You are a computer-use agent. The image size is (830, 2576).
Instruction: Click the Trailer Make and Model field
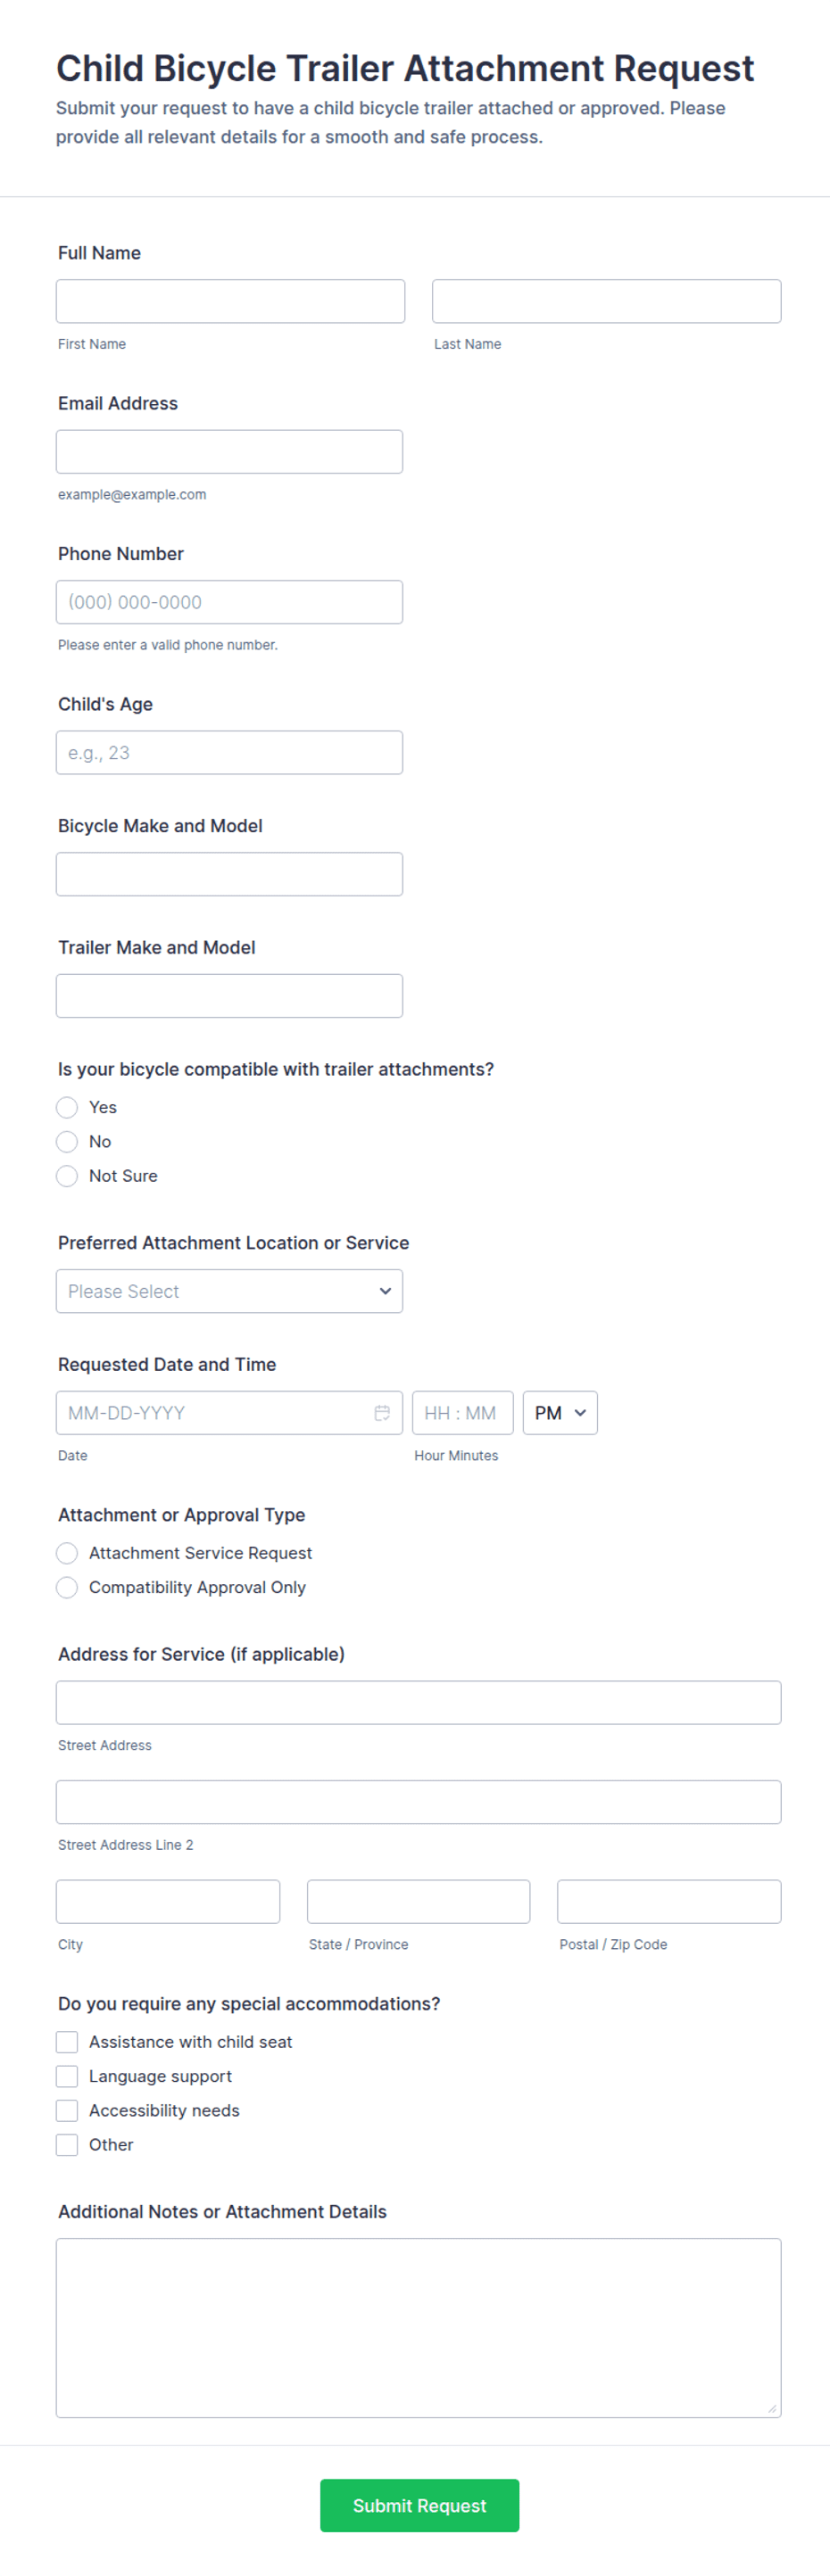(x=229, y=995)
